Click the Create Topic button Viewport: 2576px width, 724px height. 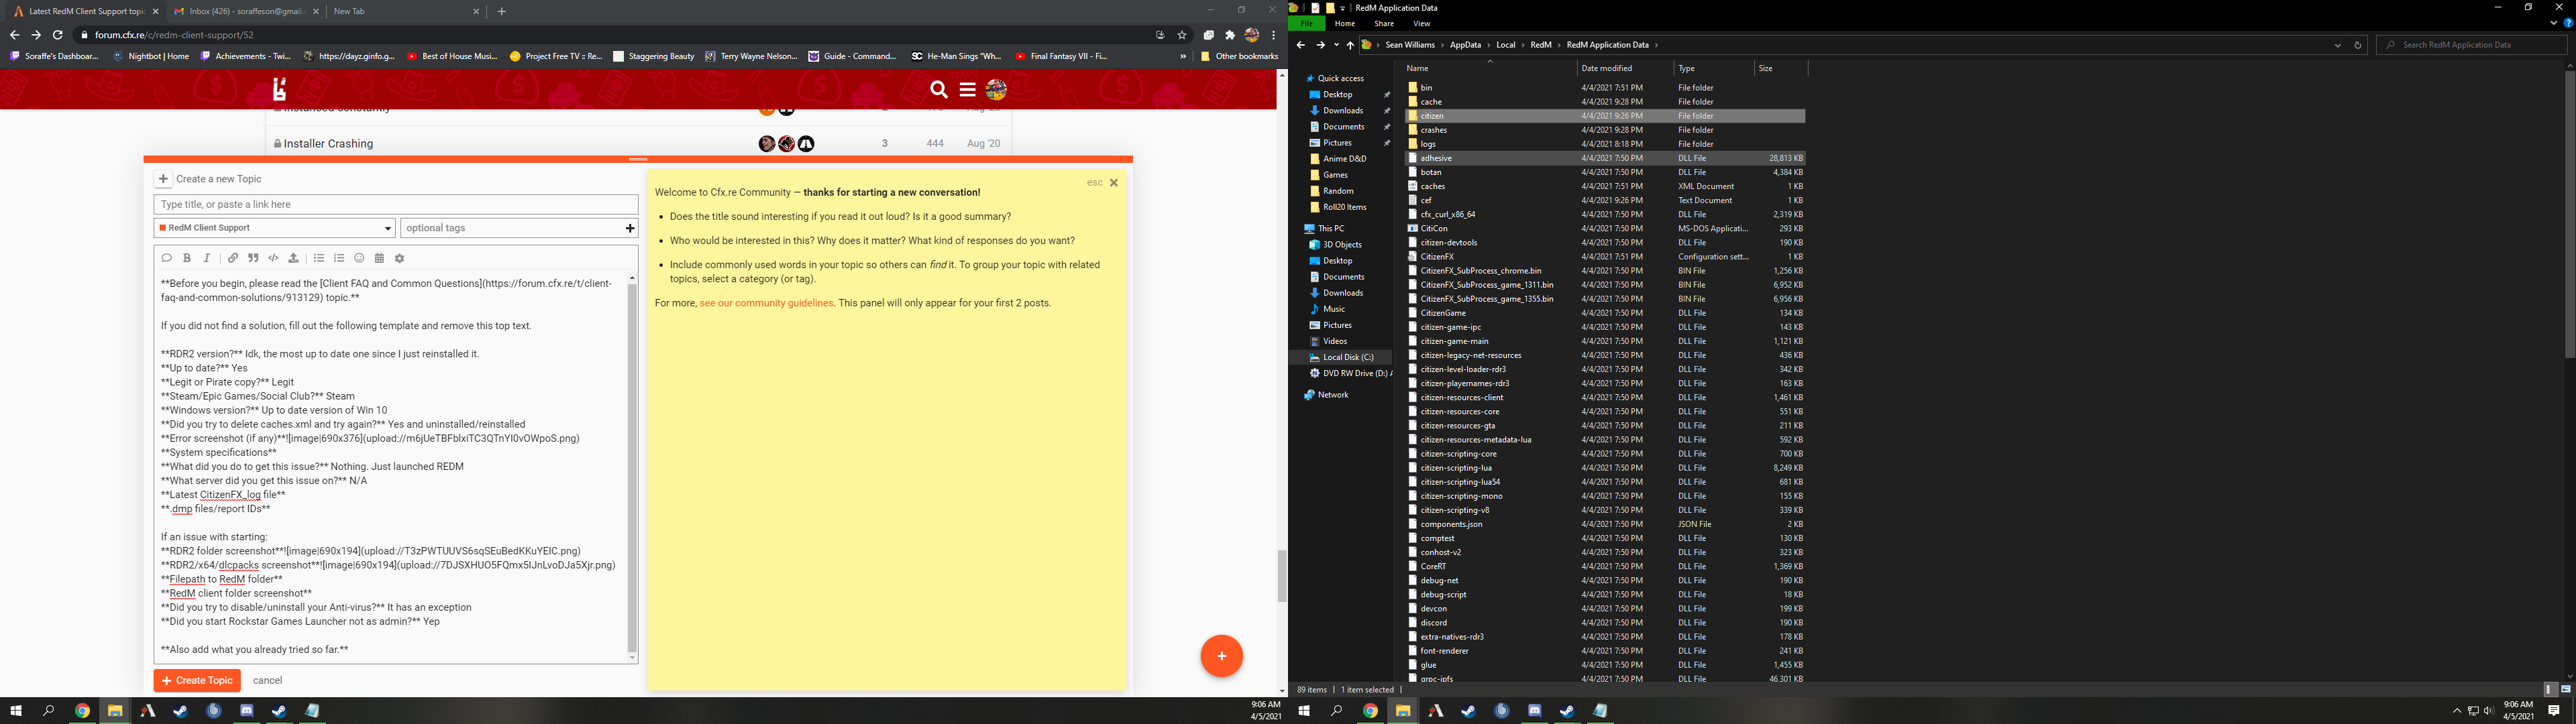coord(197,680)
